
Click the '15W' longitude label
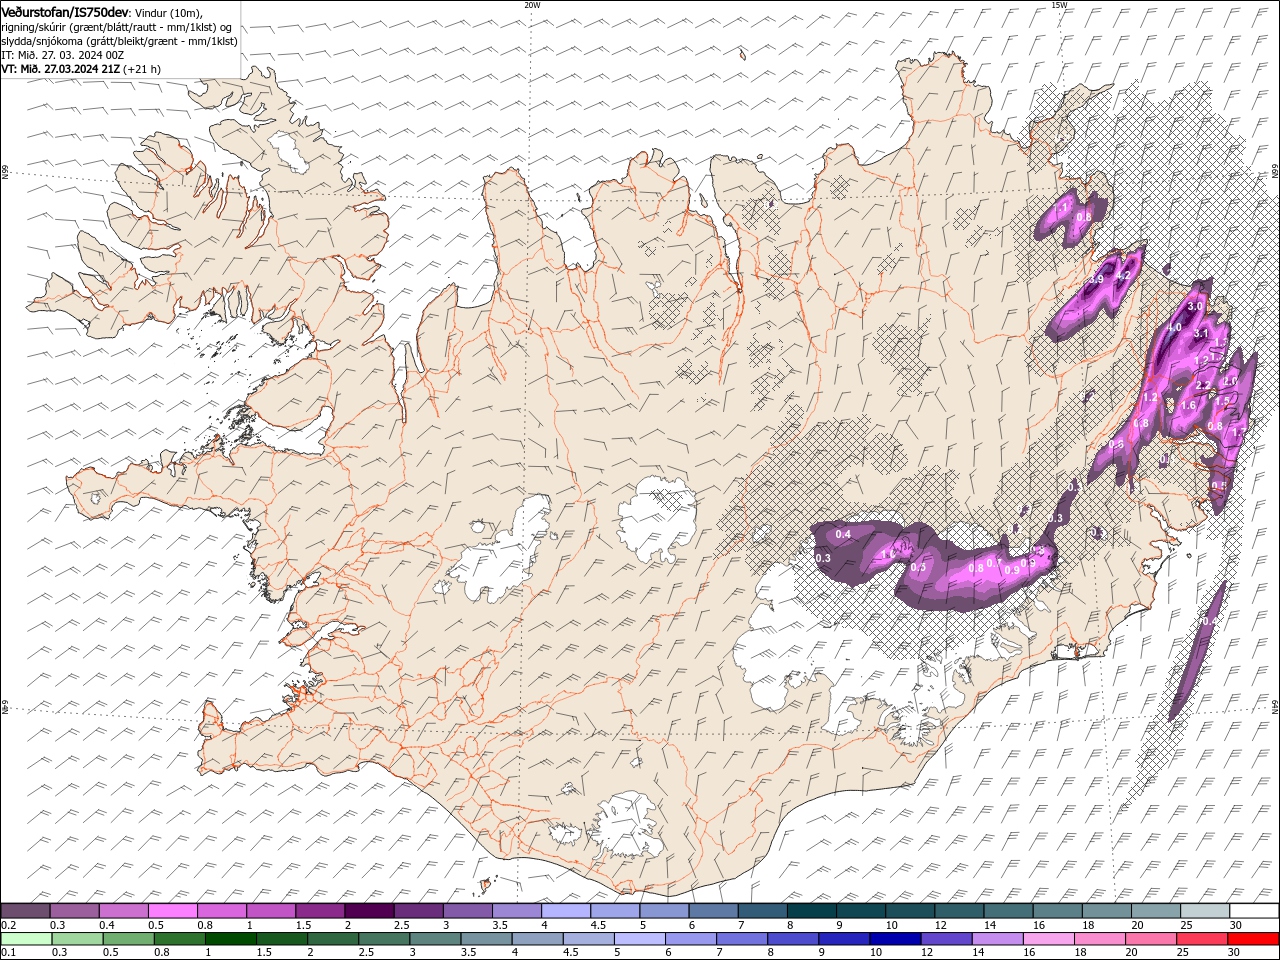[x=1059, y=5]
